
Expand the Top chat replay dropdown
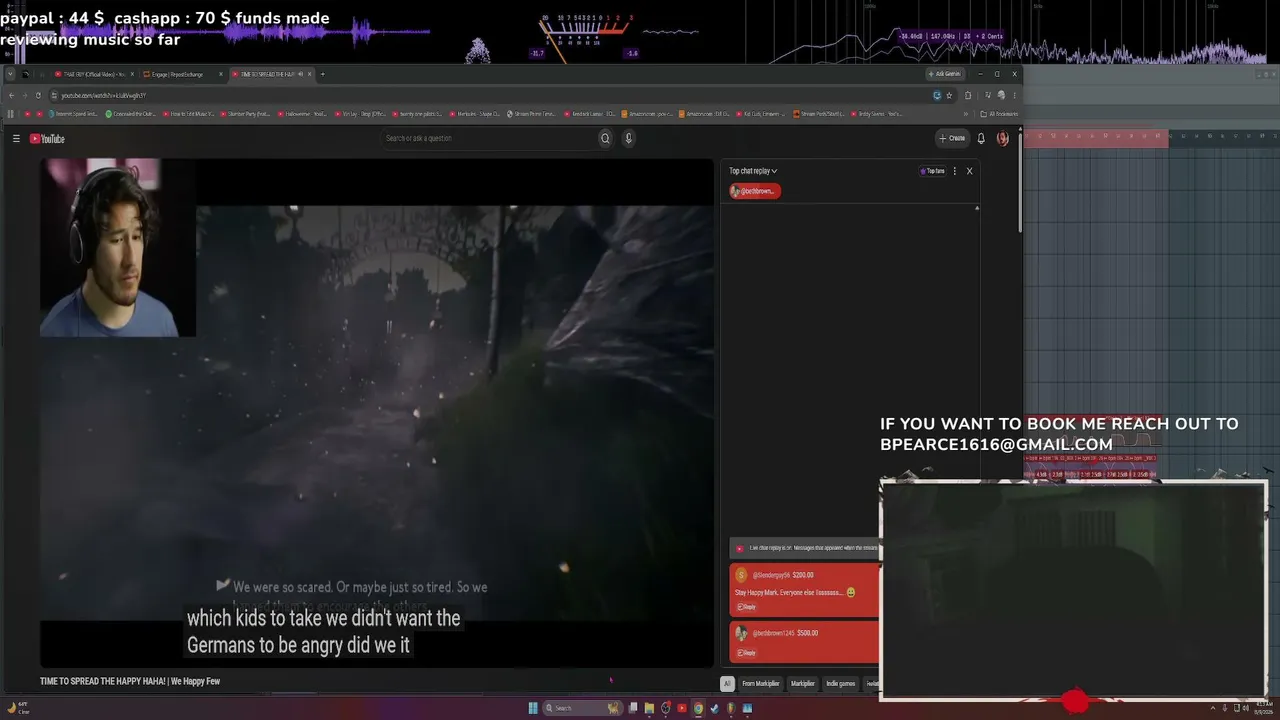pos(753,171)
